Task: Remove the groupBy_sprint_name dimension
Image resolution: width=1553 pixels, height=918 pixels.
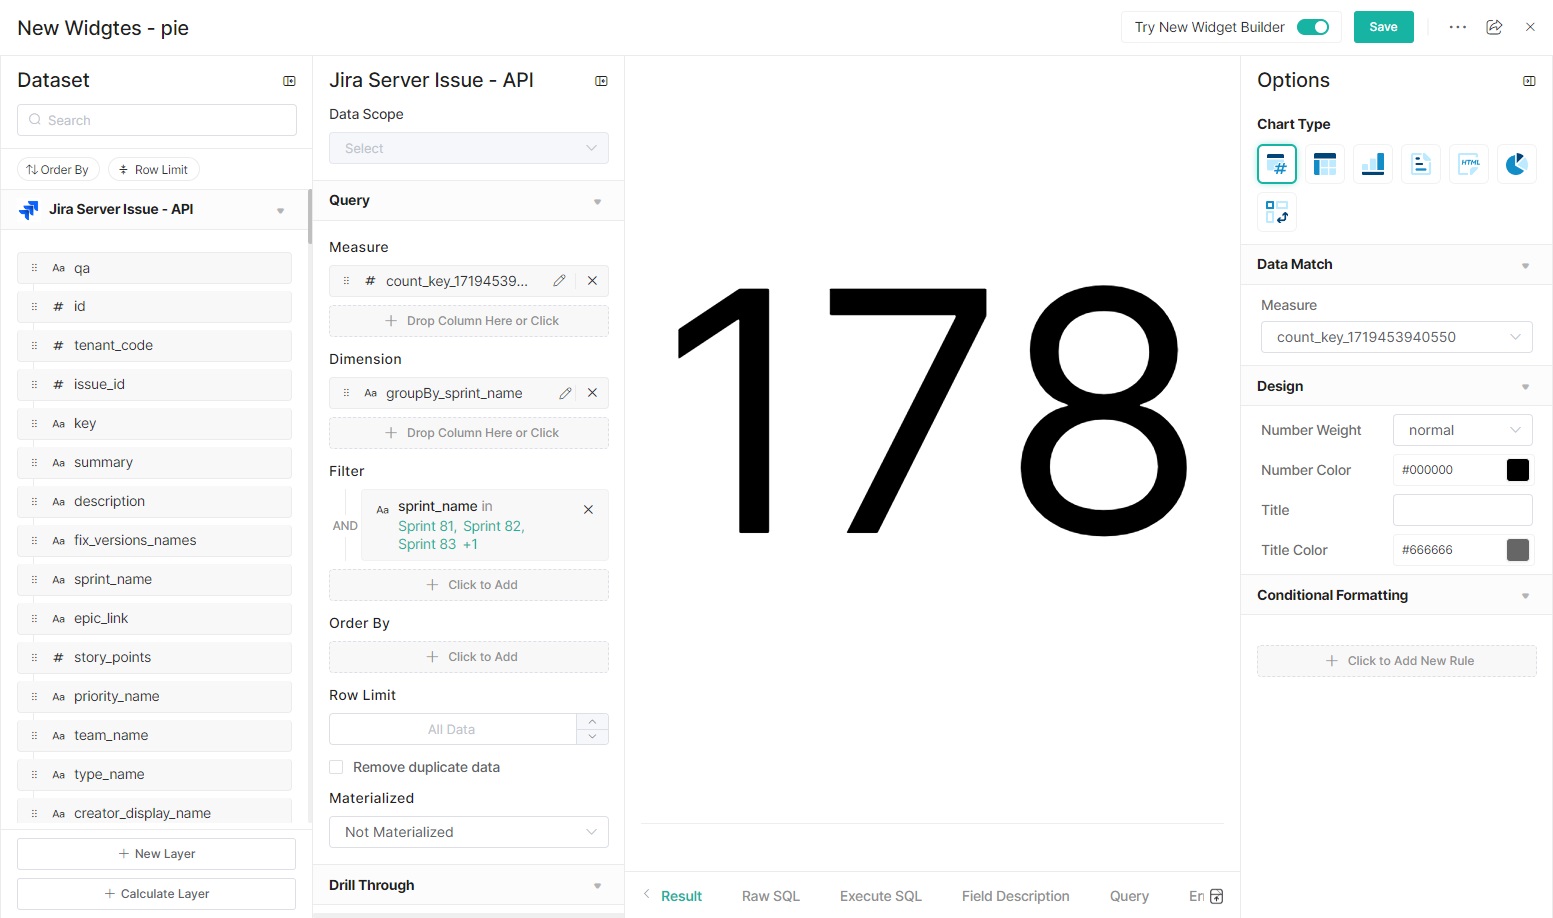Action: pos(592,393)
